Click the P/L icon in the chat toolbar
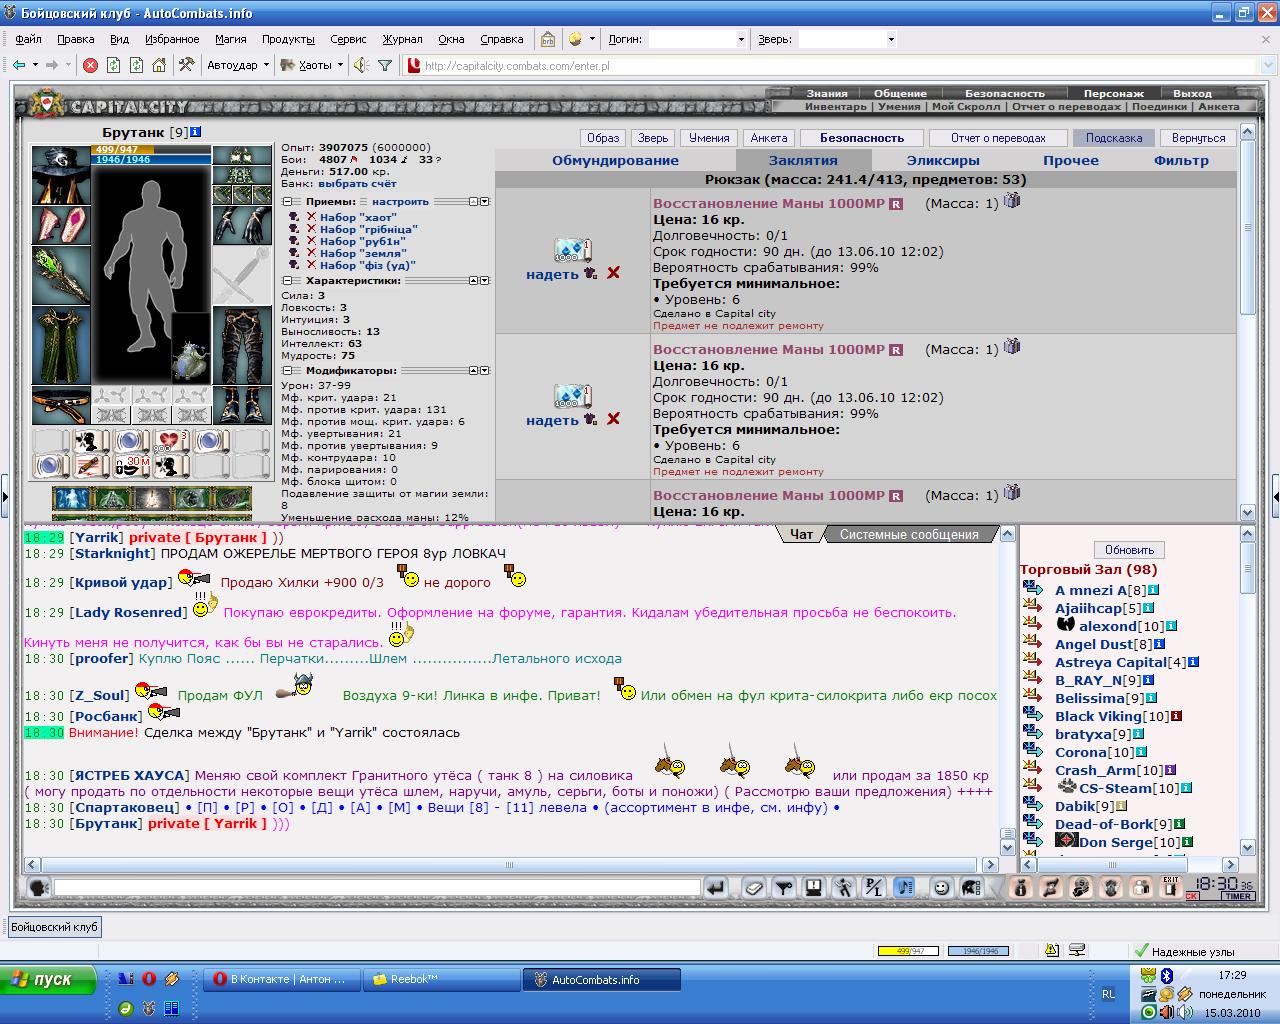Screen dimensions: 1280x1024 click(874, 887)
